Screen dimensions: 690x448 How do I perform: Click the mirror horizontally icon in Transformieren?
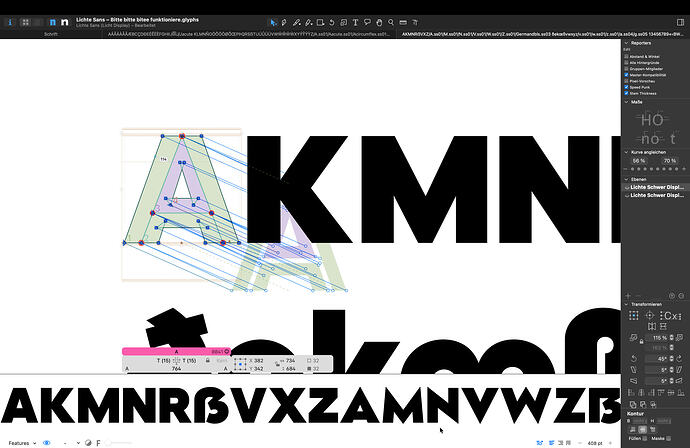652,326
